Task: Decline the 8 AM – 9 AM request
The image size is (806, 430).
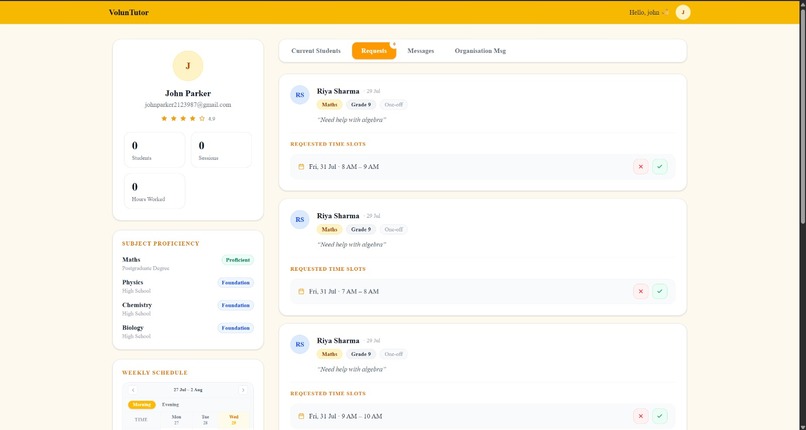Action: pyautogui.click(x=640, y=166)
